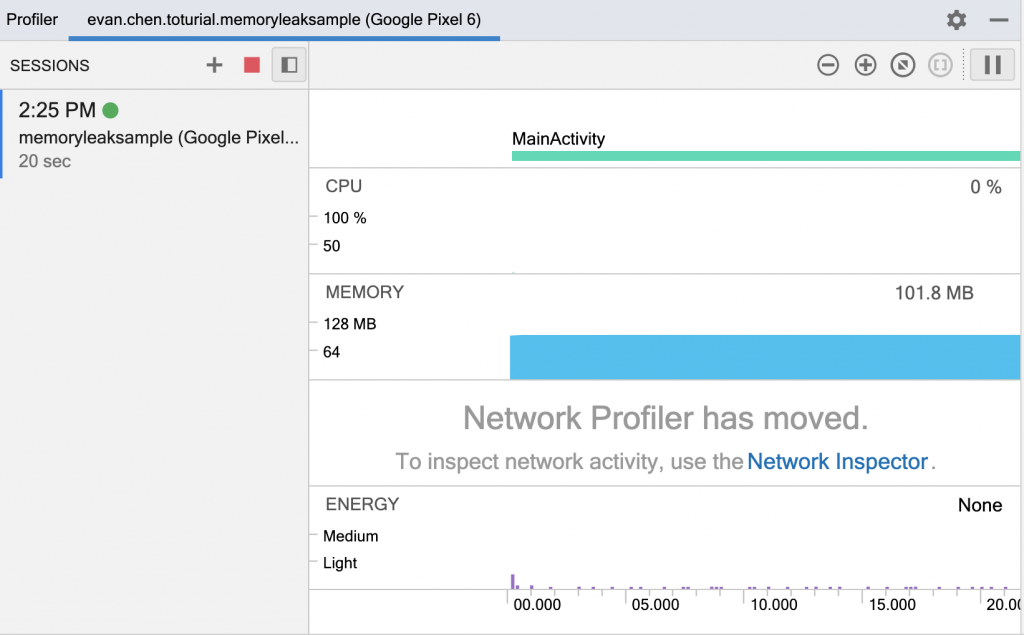Viewport: 1024px width, 635px height.
Task: Click the 10.000 timeline marker
Action: point(773,604)
